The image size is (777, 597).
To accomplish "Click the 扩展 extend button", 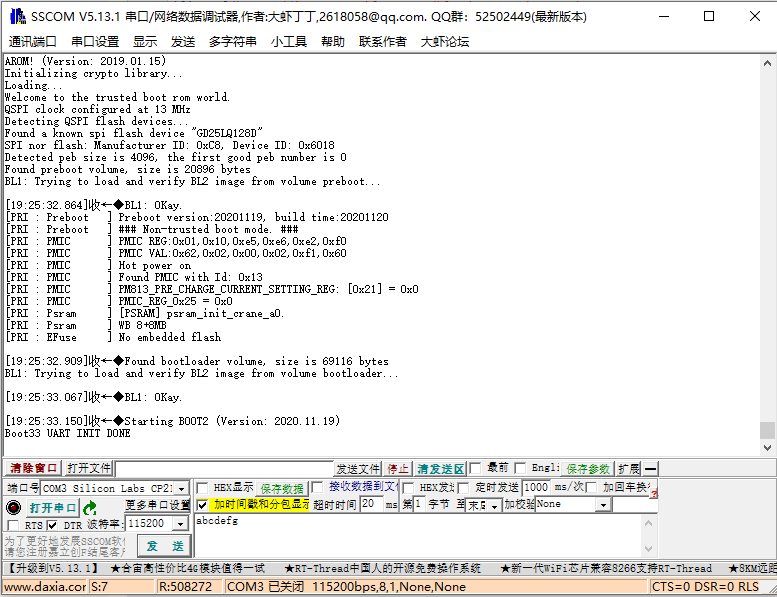I will tap(628, 469).
